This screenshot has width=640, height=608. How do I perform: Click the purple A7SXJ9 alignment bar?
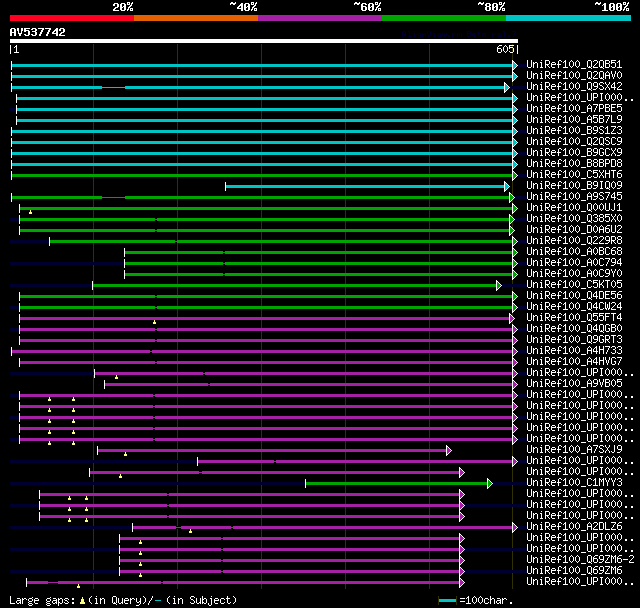274,450
